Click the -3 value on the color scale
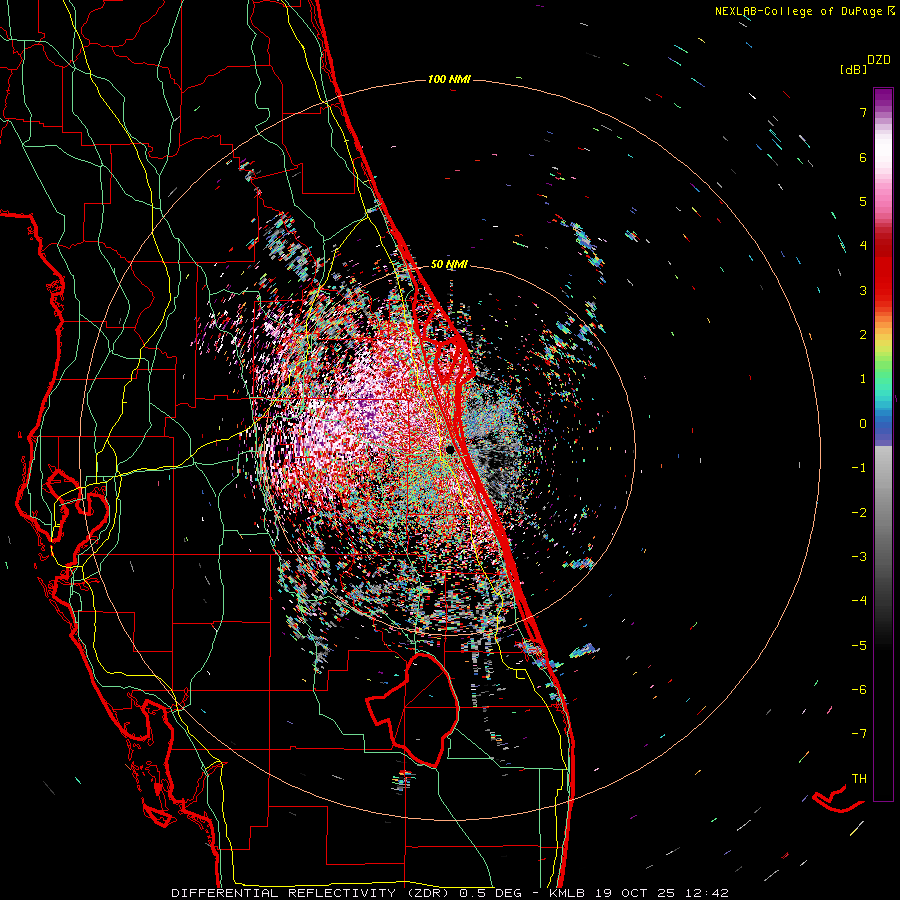This screenshot has width=900, height=900. point(859,557)
